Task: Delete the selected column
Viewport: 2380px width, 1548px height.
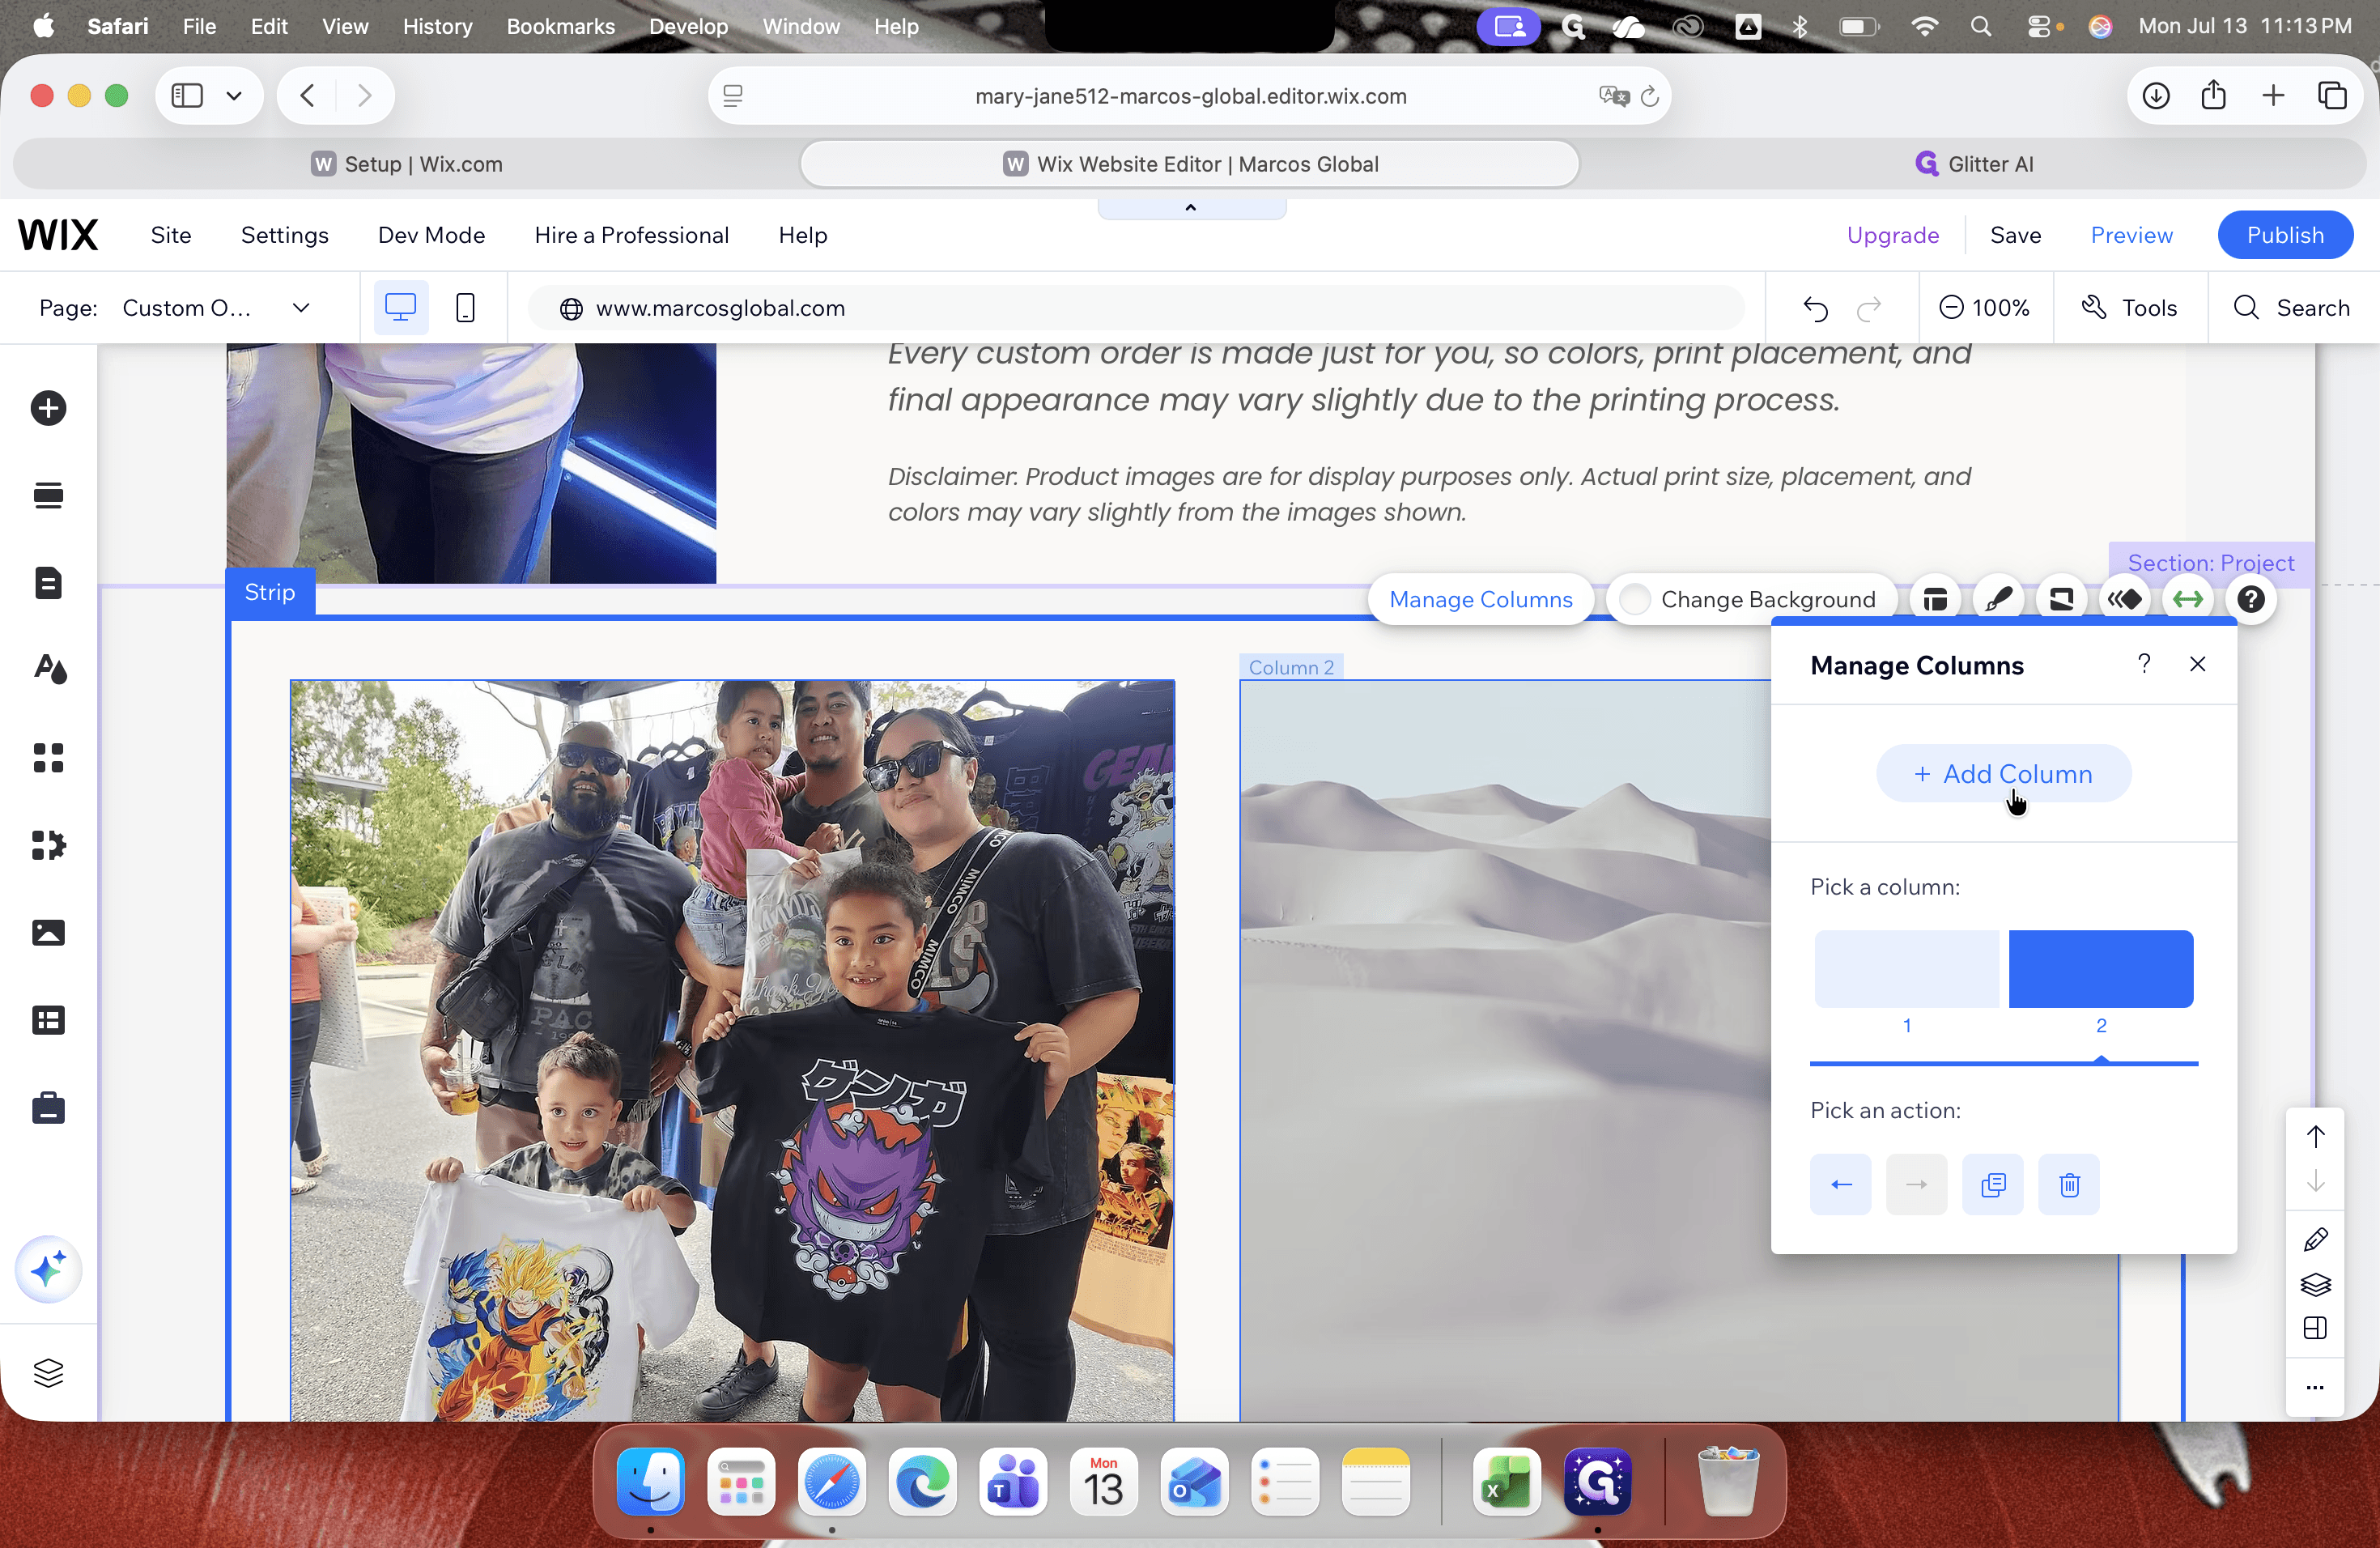Action: click(2069, 1185)
